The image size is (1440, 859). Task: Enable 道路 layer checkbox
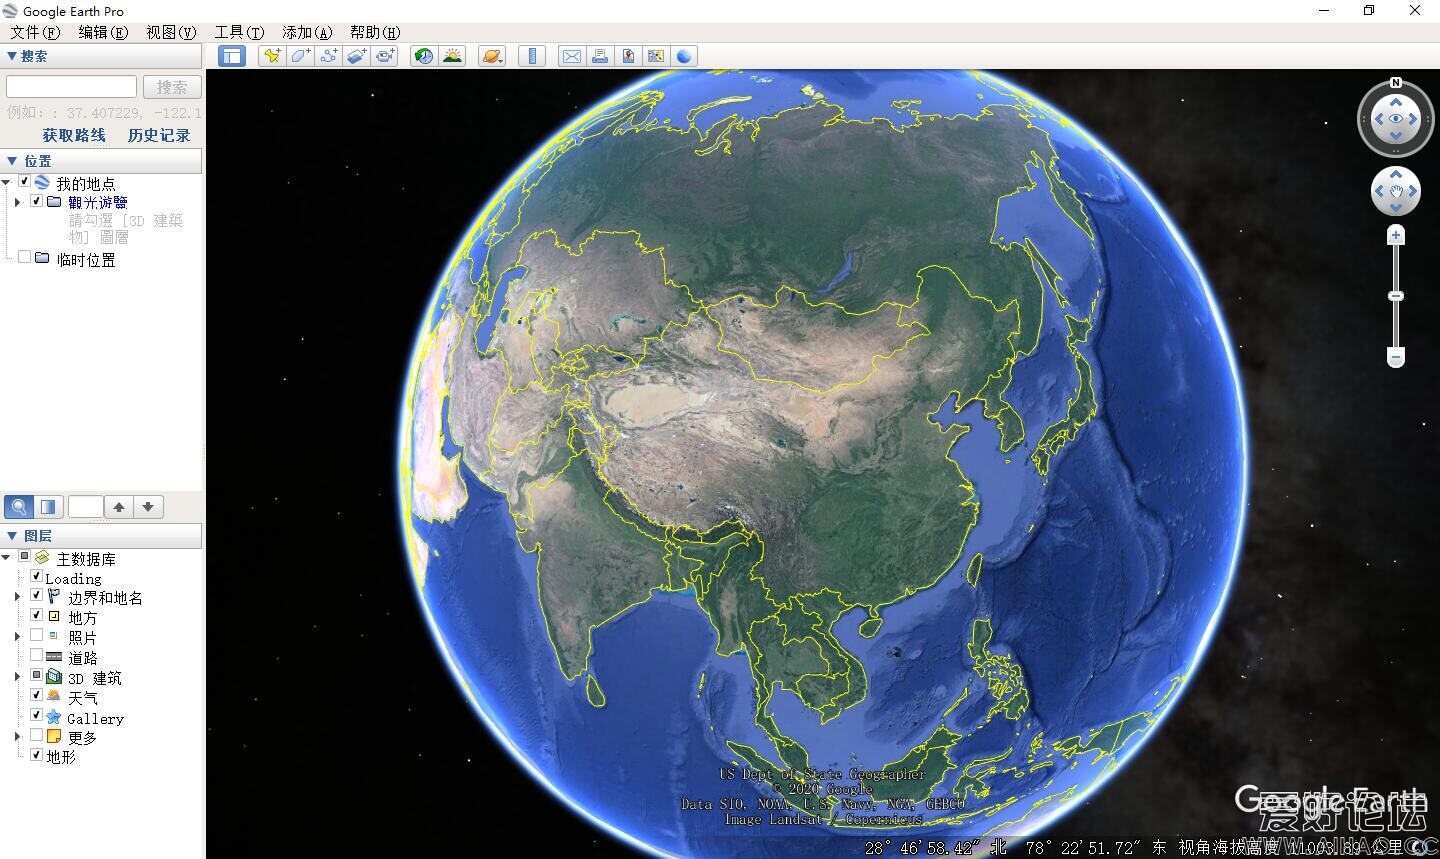click(x=36, y=656)
